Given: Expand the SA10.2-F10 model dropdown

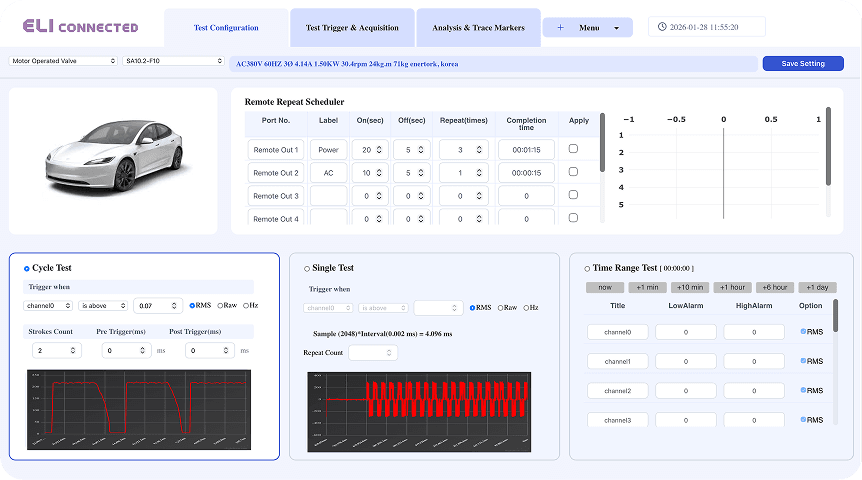Looking at the screenshot, I should [173, 61].
